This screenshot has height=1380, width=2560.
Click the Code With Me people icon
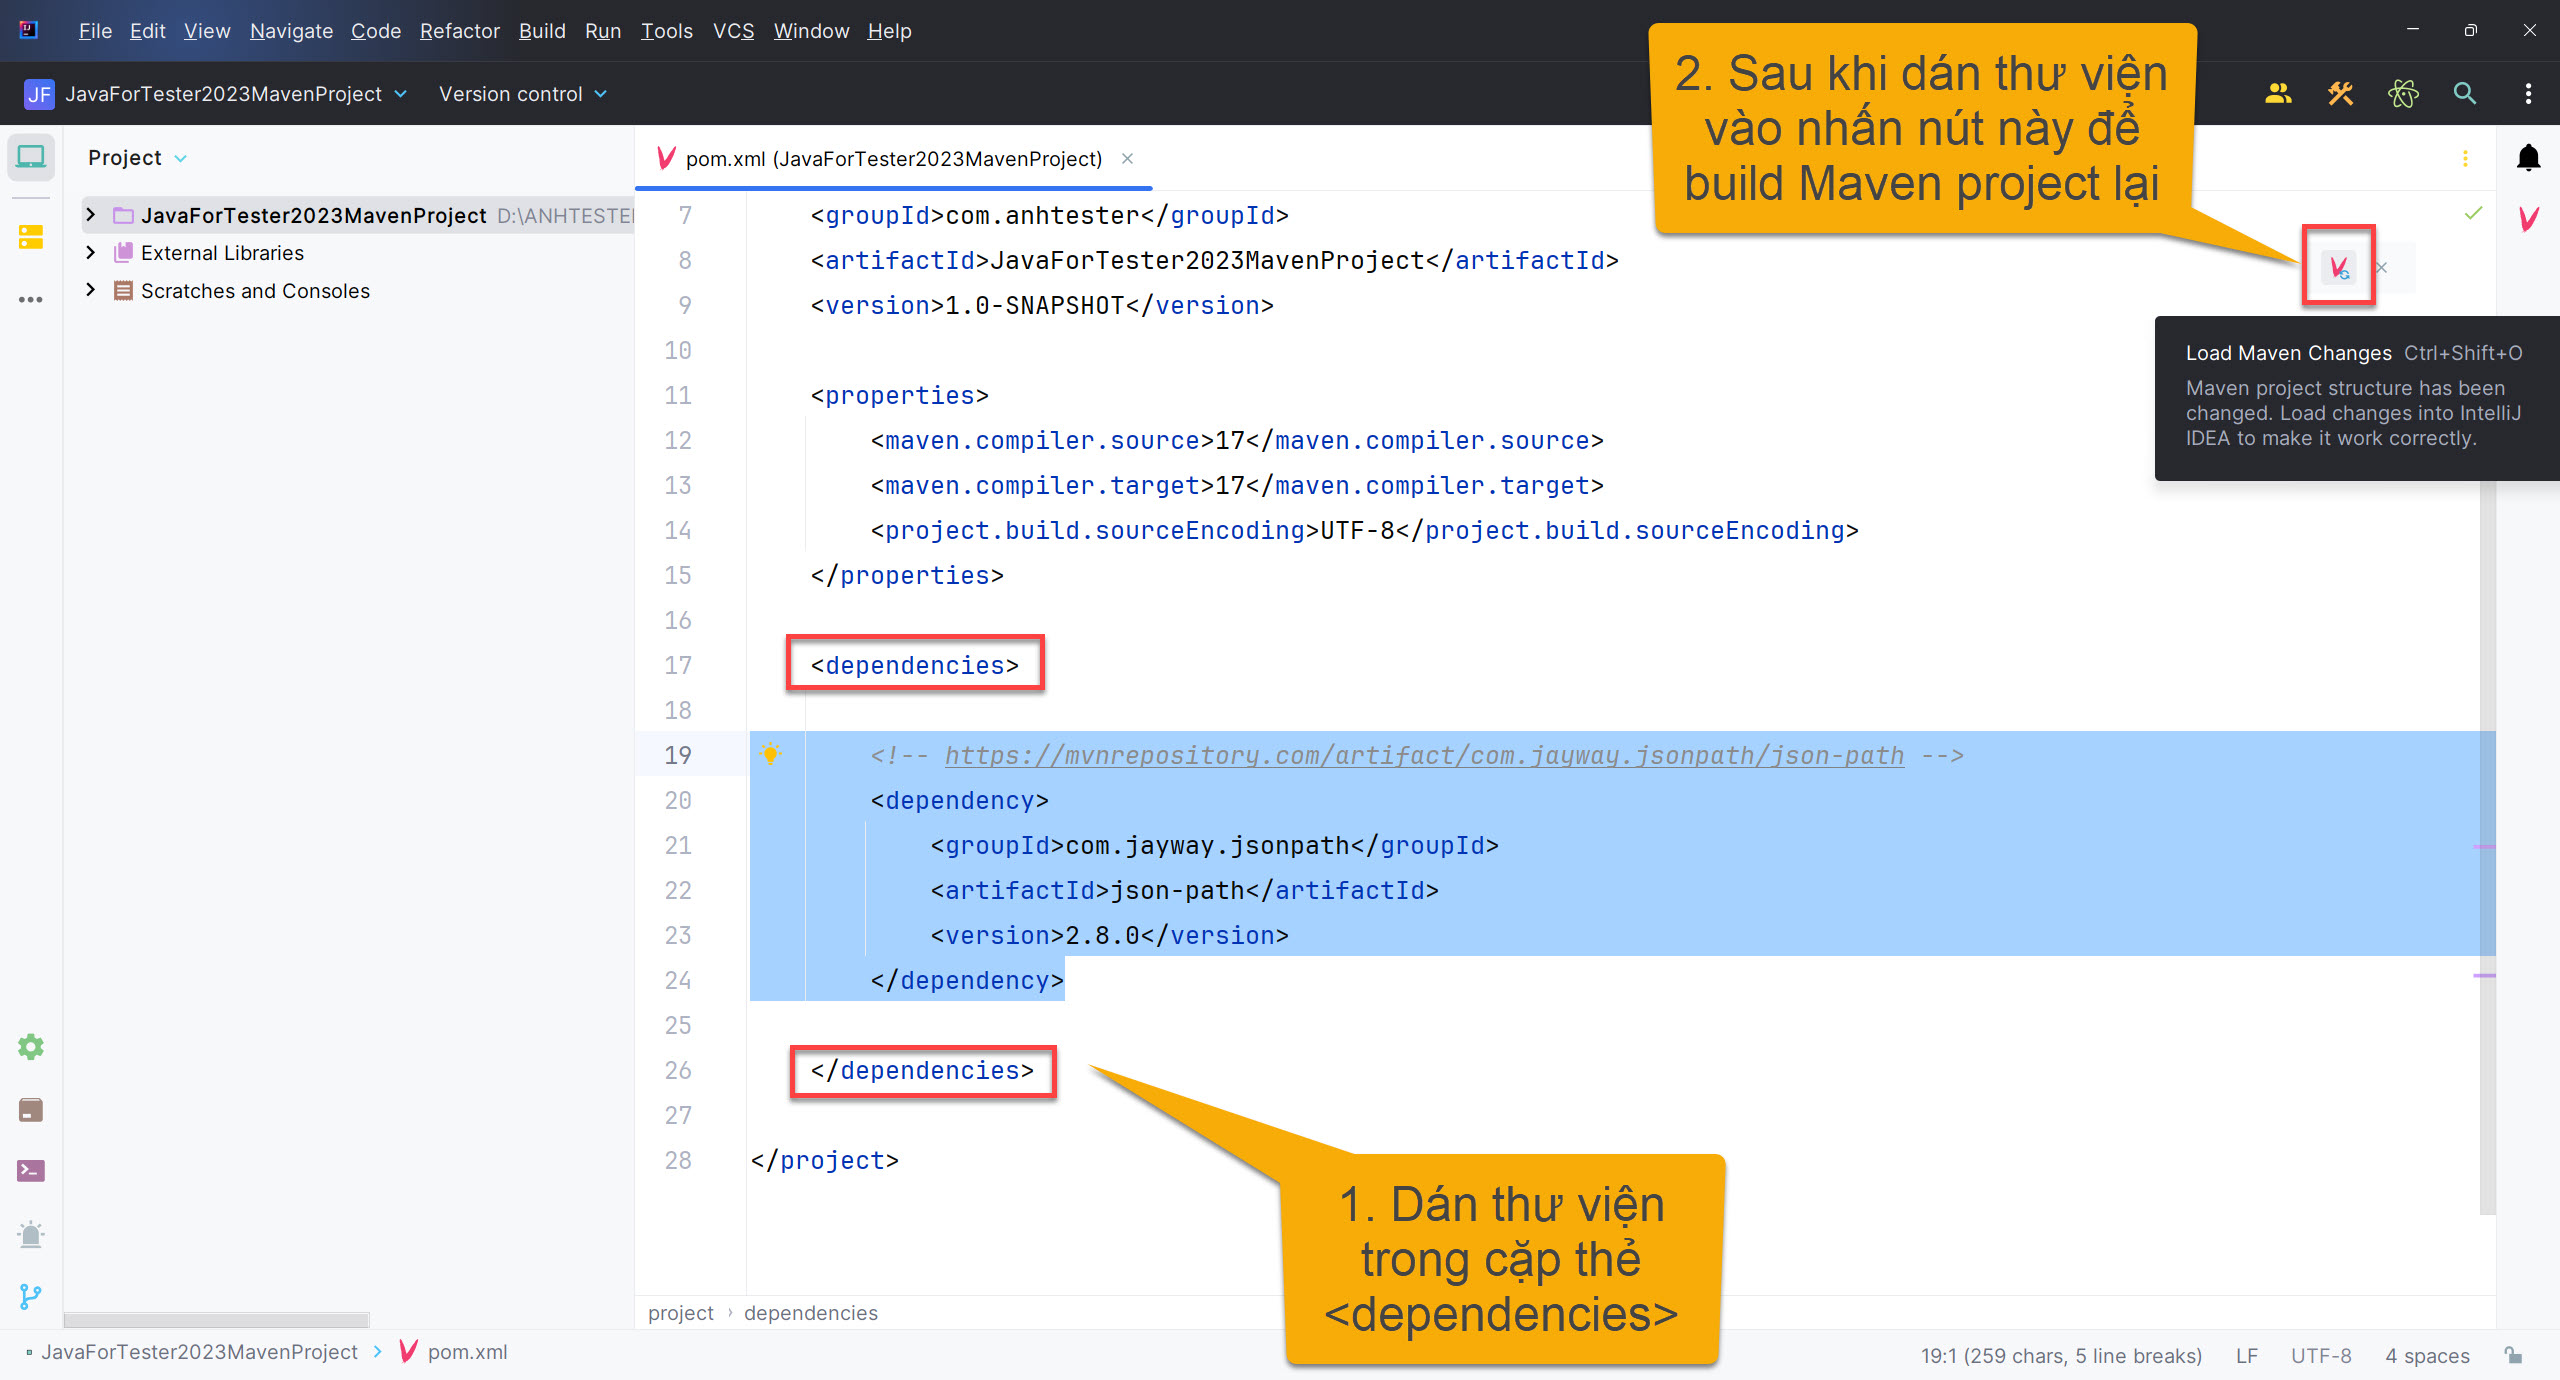point(2278,94)
